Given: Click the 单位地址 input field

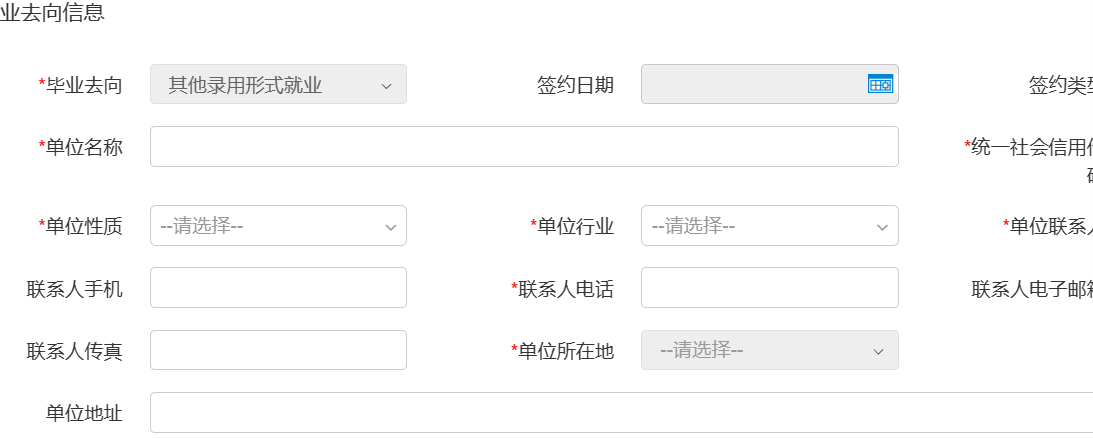Looking at the screenshot, I should (620, 412).
